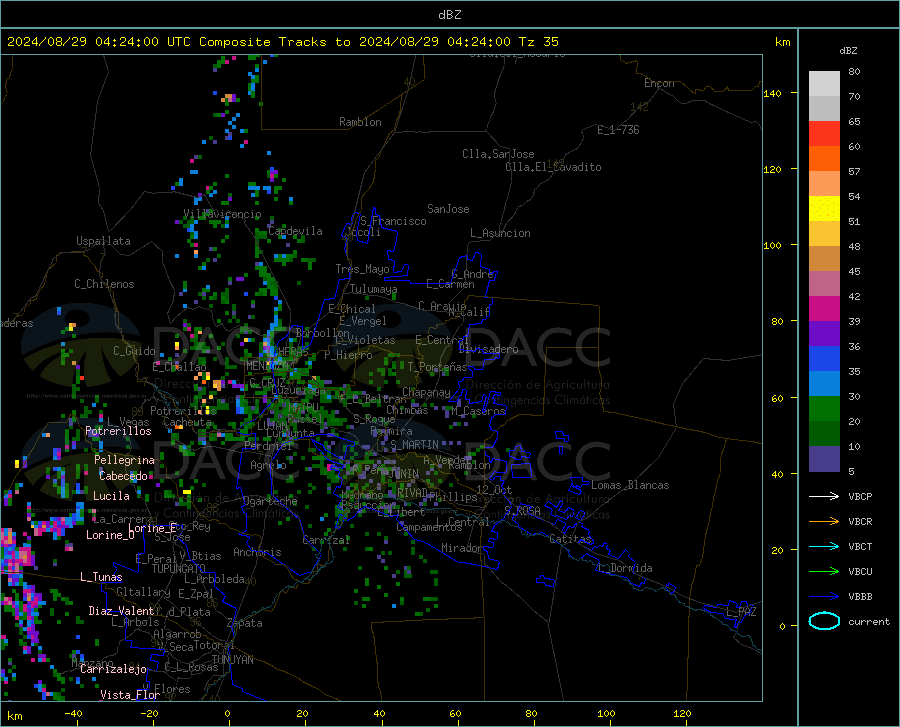Click the L_PAZ map label
Screen dimensions: 900x727
pyautogui.click(x=741, y=612)
